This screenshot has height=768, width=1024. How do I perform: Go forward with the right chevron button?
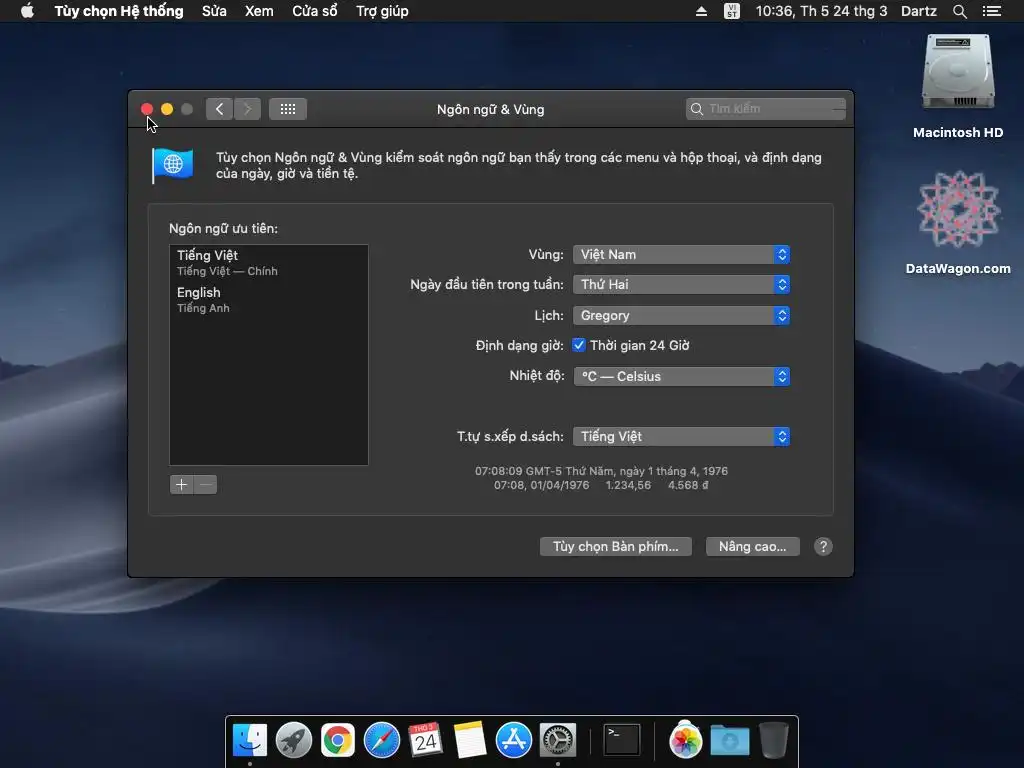coord(248,109)
